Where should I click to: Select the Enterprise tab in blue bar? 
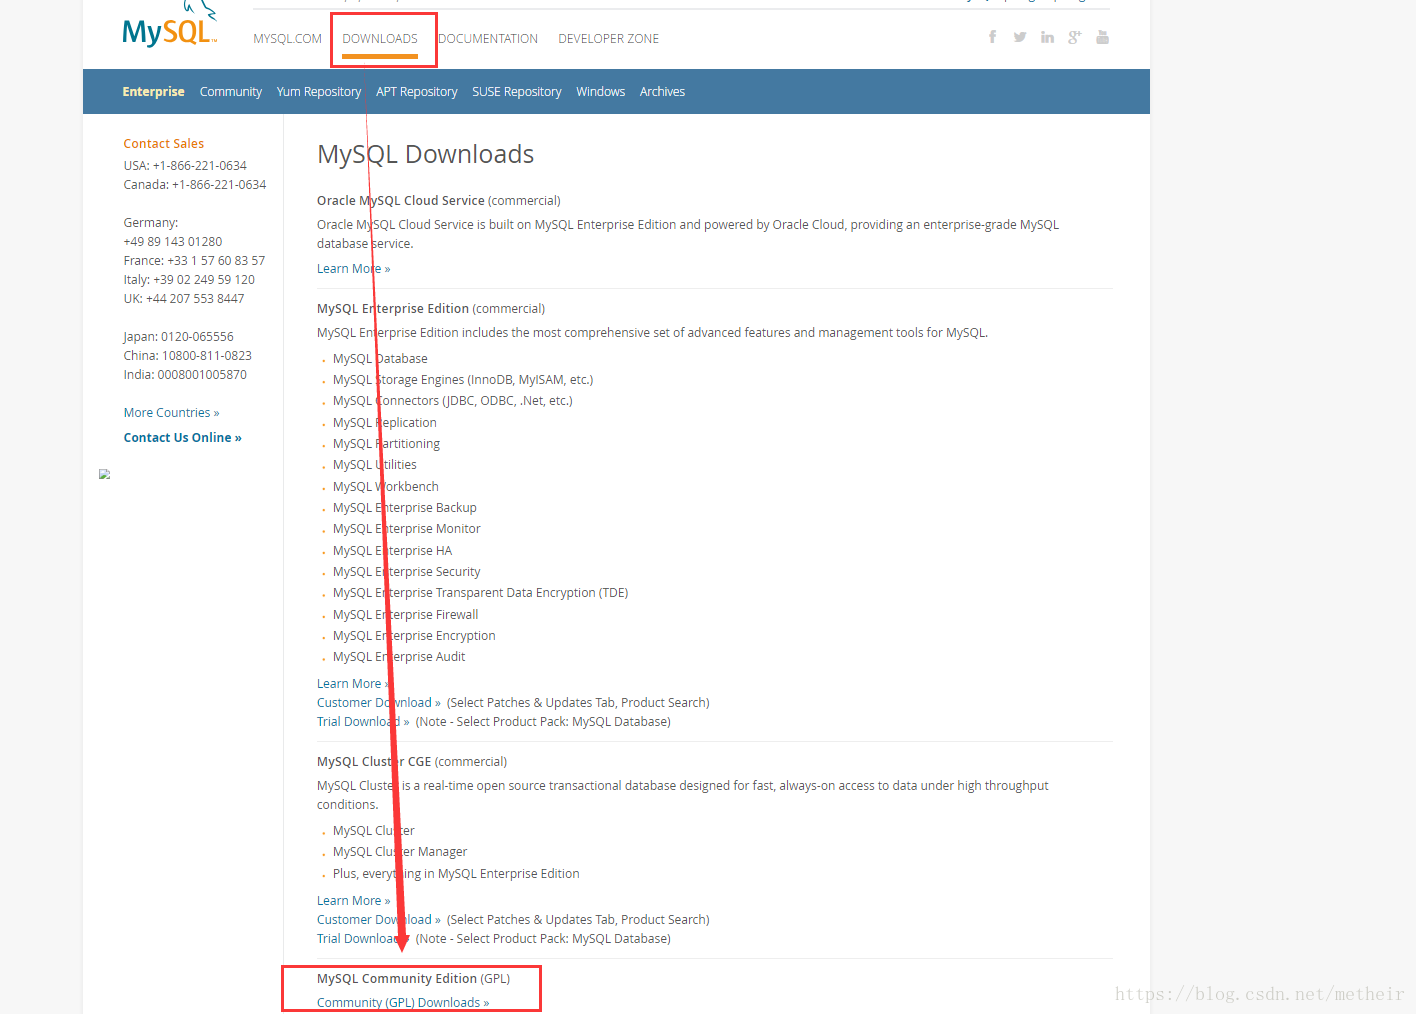153,91
